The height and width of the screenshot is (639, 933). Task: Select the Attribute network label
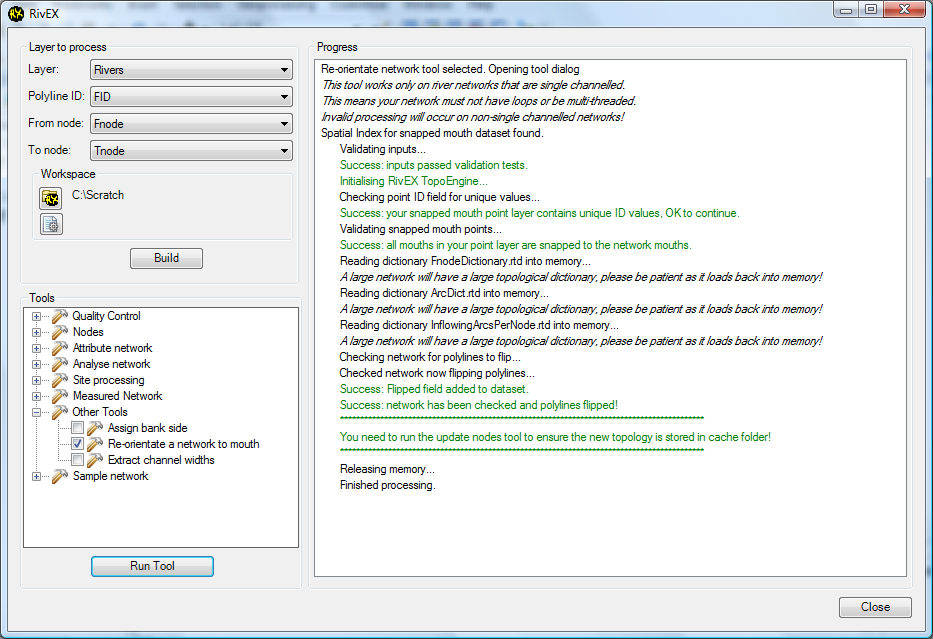tap(112, 348)
